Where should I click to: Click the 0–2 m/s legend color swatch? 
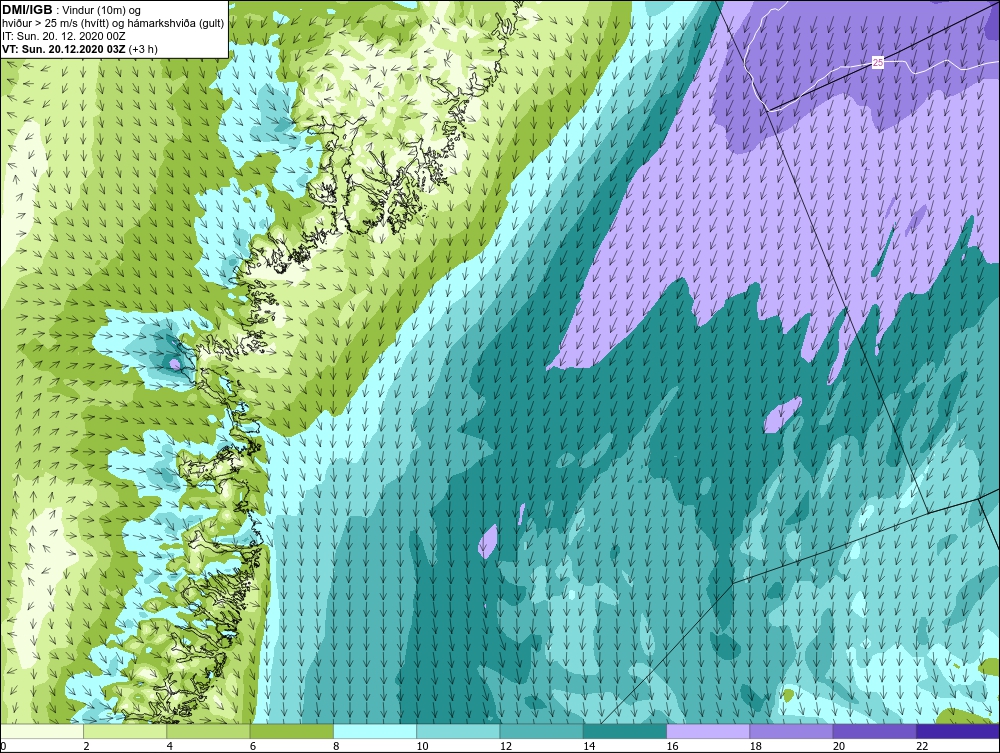click(x=41, y=731)
